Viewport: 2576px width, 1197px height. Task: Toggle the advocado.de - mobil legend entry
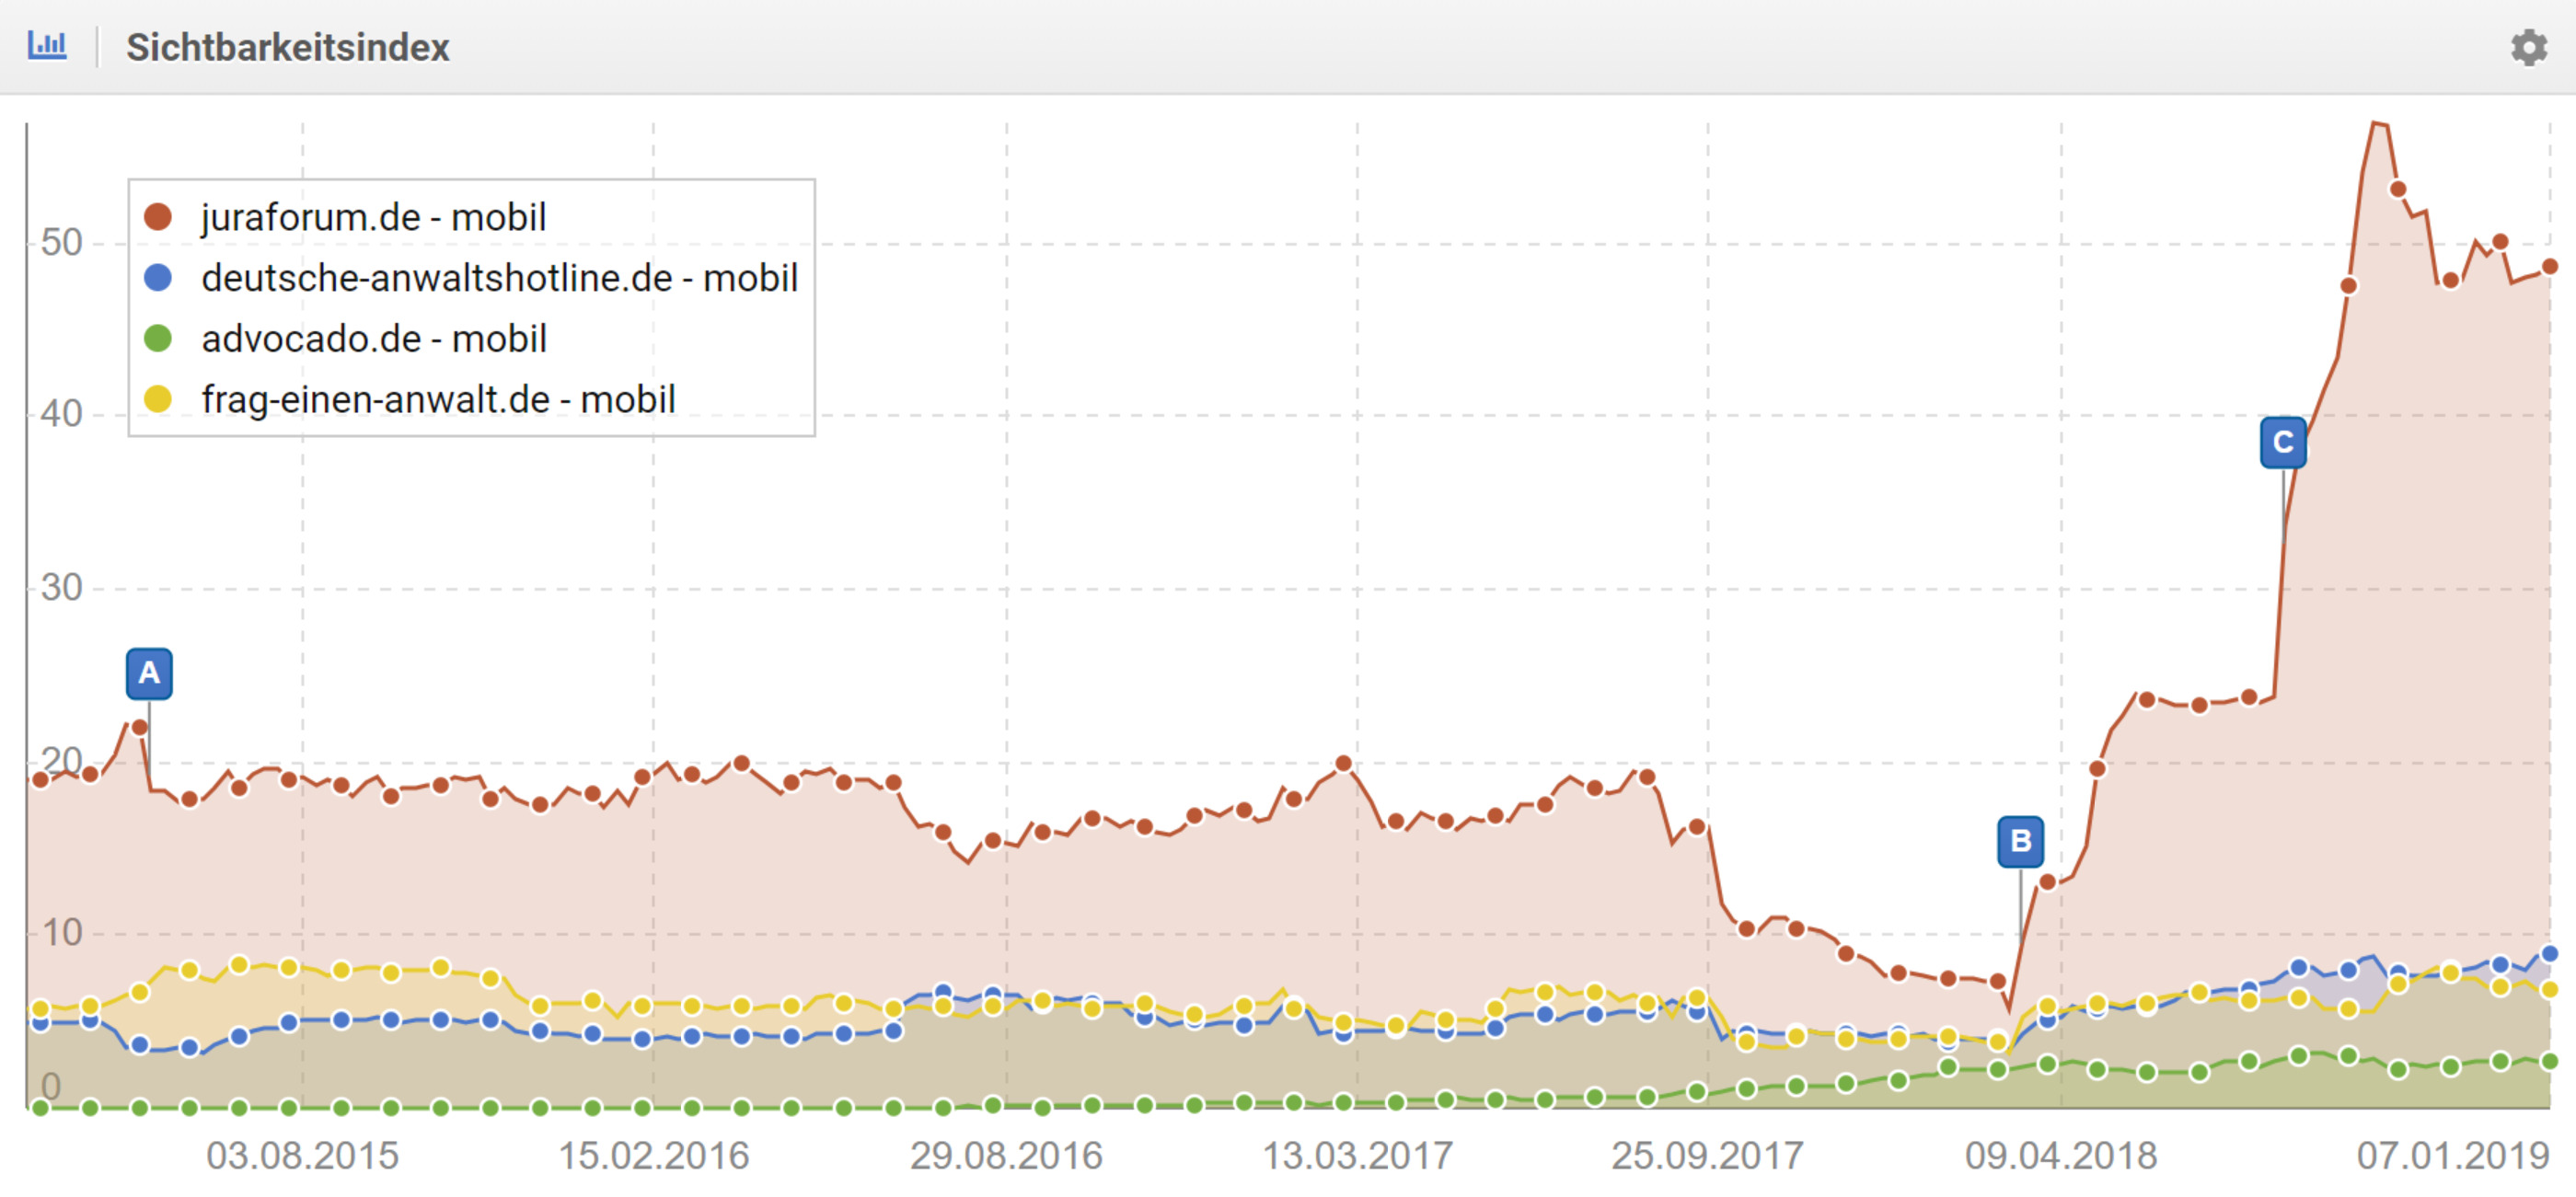[x=373, y=339]
